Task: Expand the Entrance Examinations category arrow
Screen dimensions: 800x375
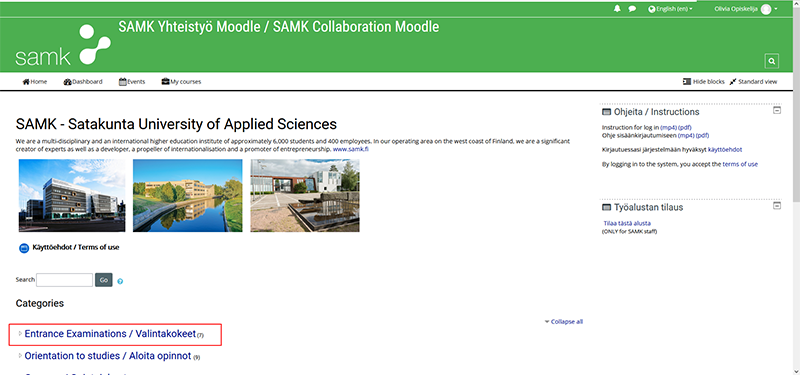Action: [20, 334]
